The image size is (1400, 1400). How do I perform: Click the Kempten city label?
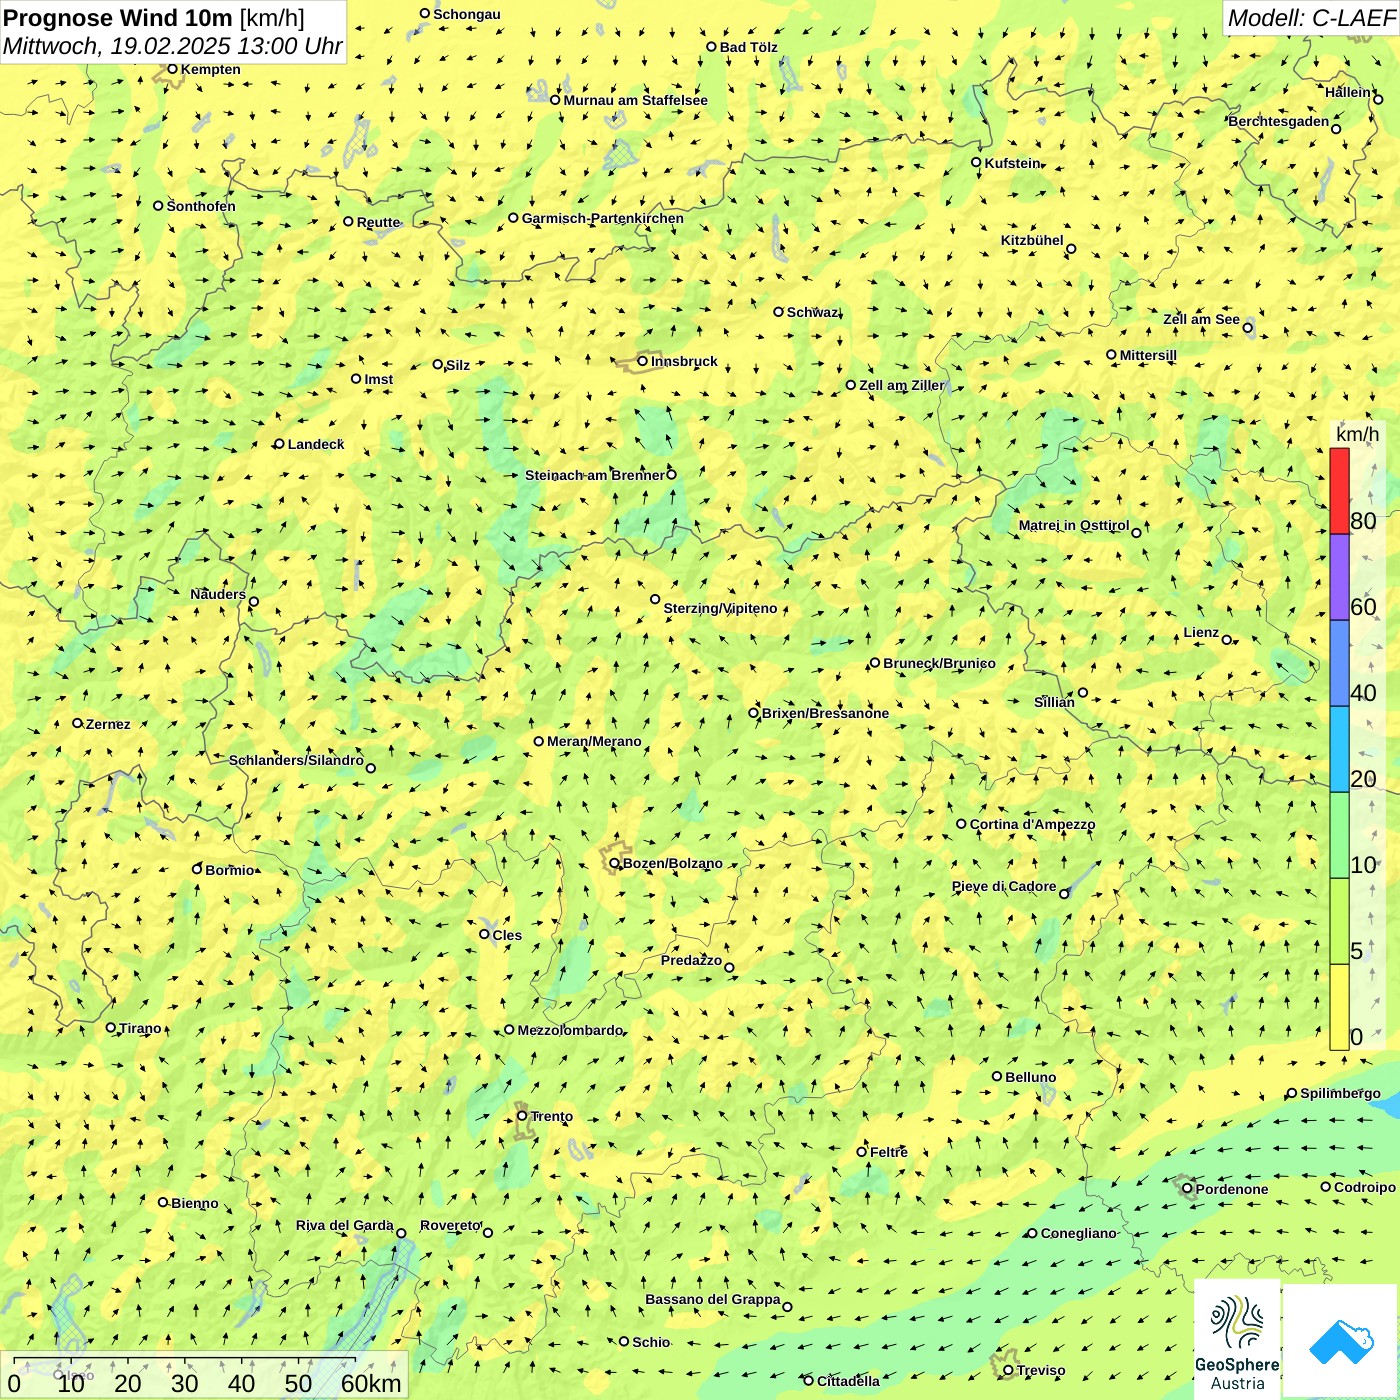[211, 69]
